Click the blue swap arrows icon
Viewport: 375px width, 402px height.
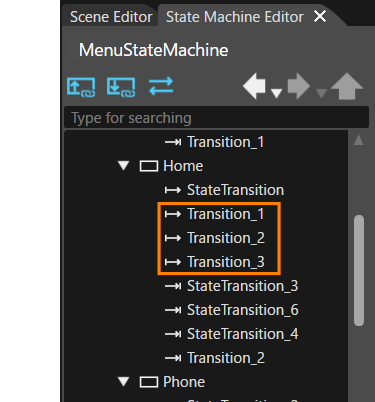pyautogui.click(x=161, y=86)
